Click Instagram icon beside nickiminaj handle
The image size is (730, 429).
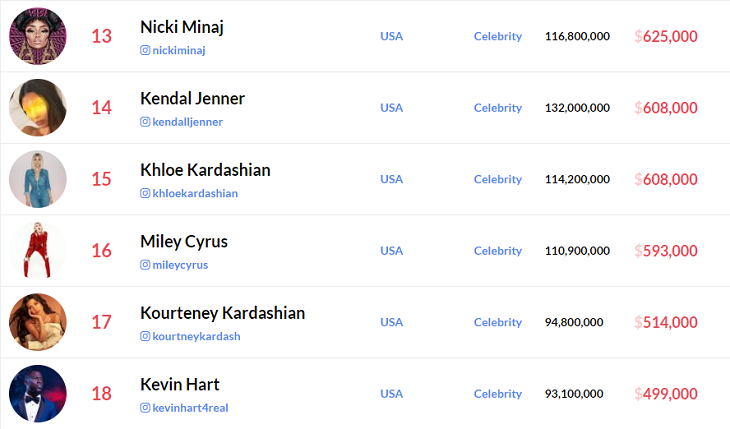click(145, 50)
